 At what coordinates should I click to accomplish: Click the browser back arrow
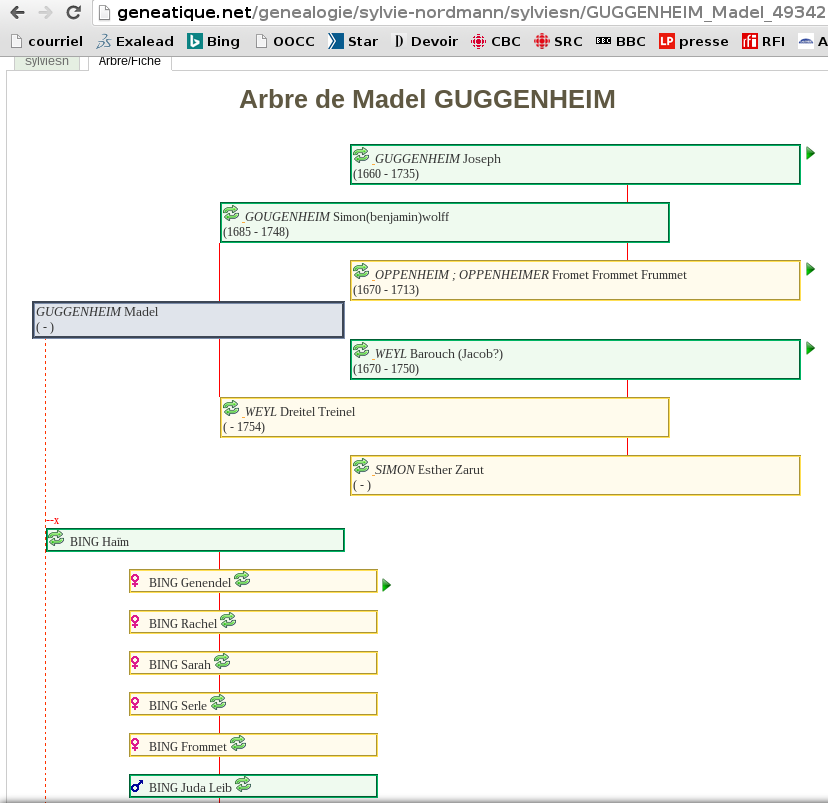(x=17, y=13)
